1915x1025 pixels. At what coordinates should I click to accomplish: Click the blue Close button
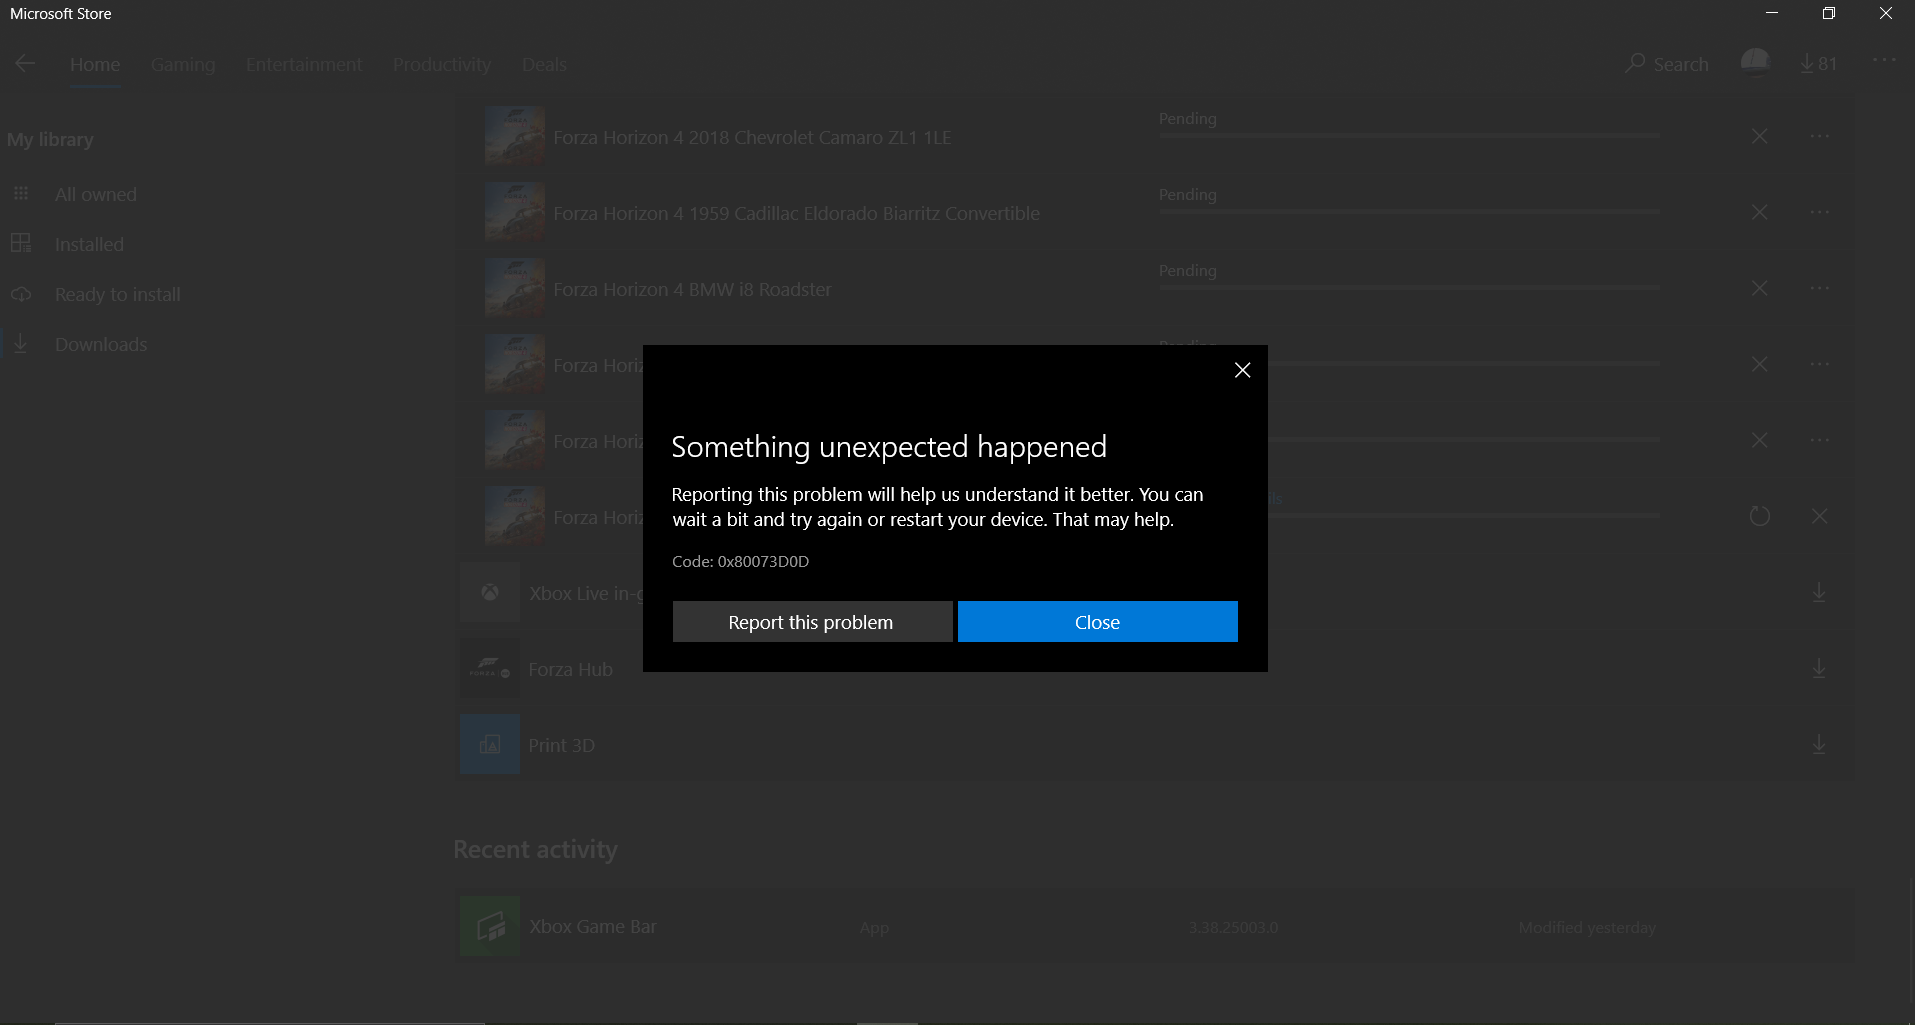(x=1097, y=622)
